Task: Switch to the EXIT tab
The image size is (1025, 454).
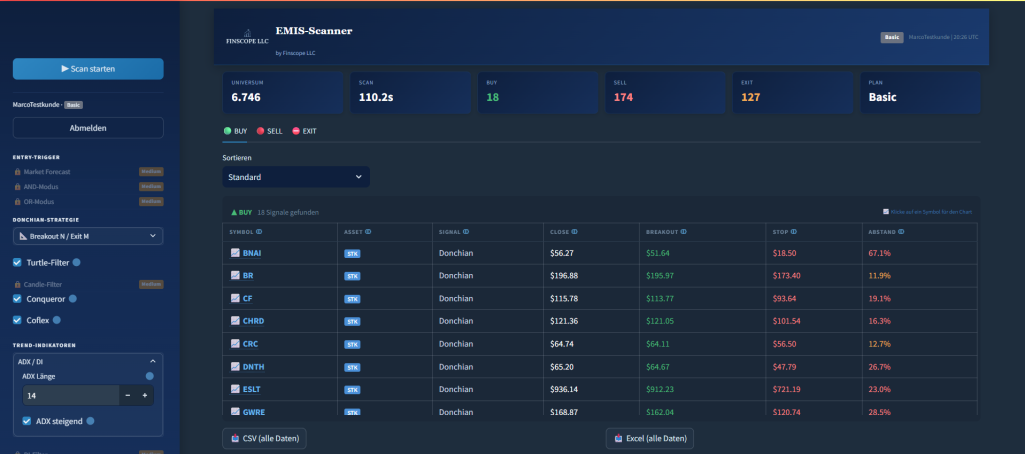Action: tap(304, 131)
